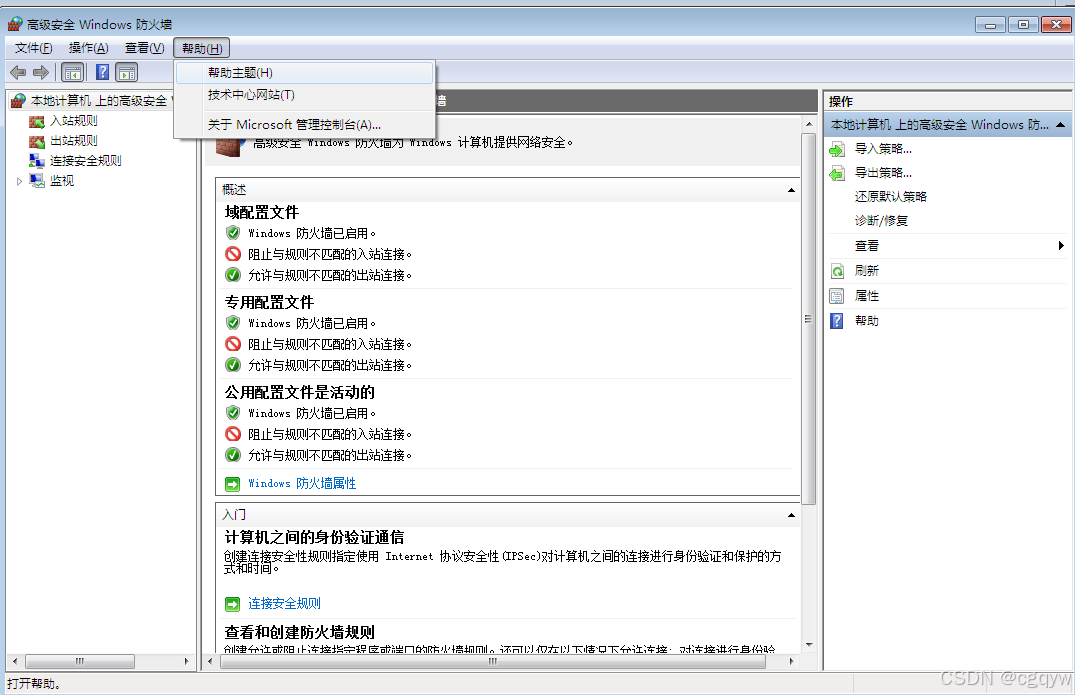Open the Windows 防火墙属性 link
The width and height of the screenshot is (1075, 695).
pos(302,484)
